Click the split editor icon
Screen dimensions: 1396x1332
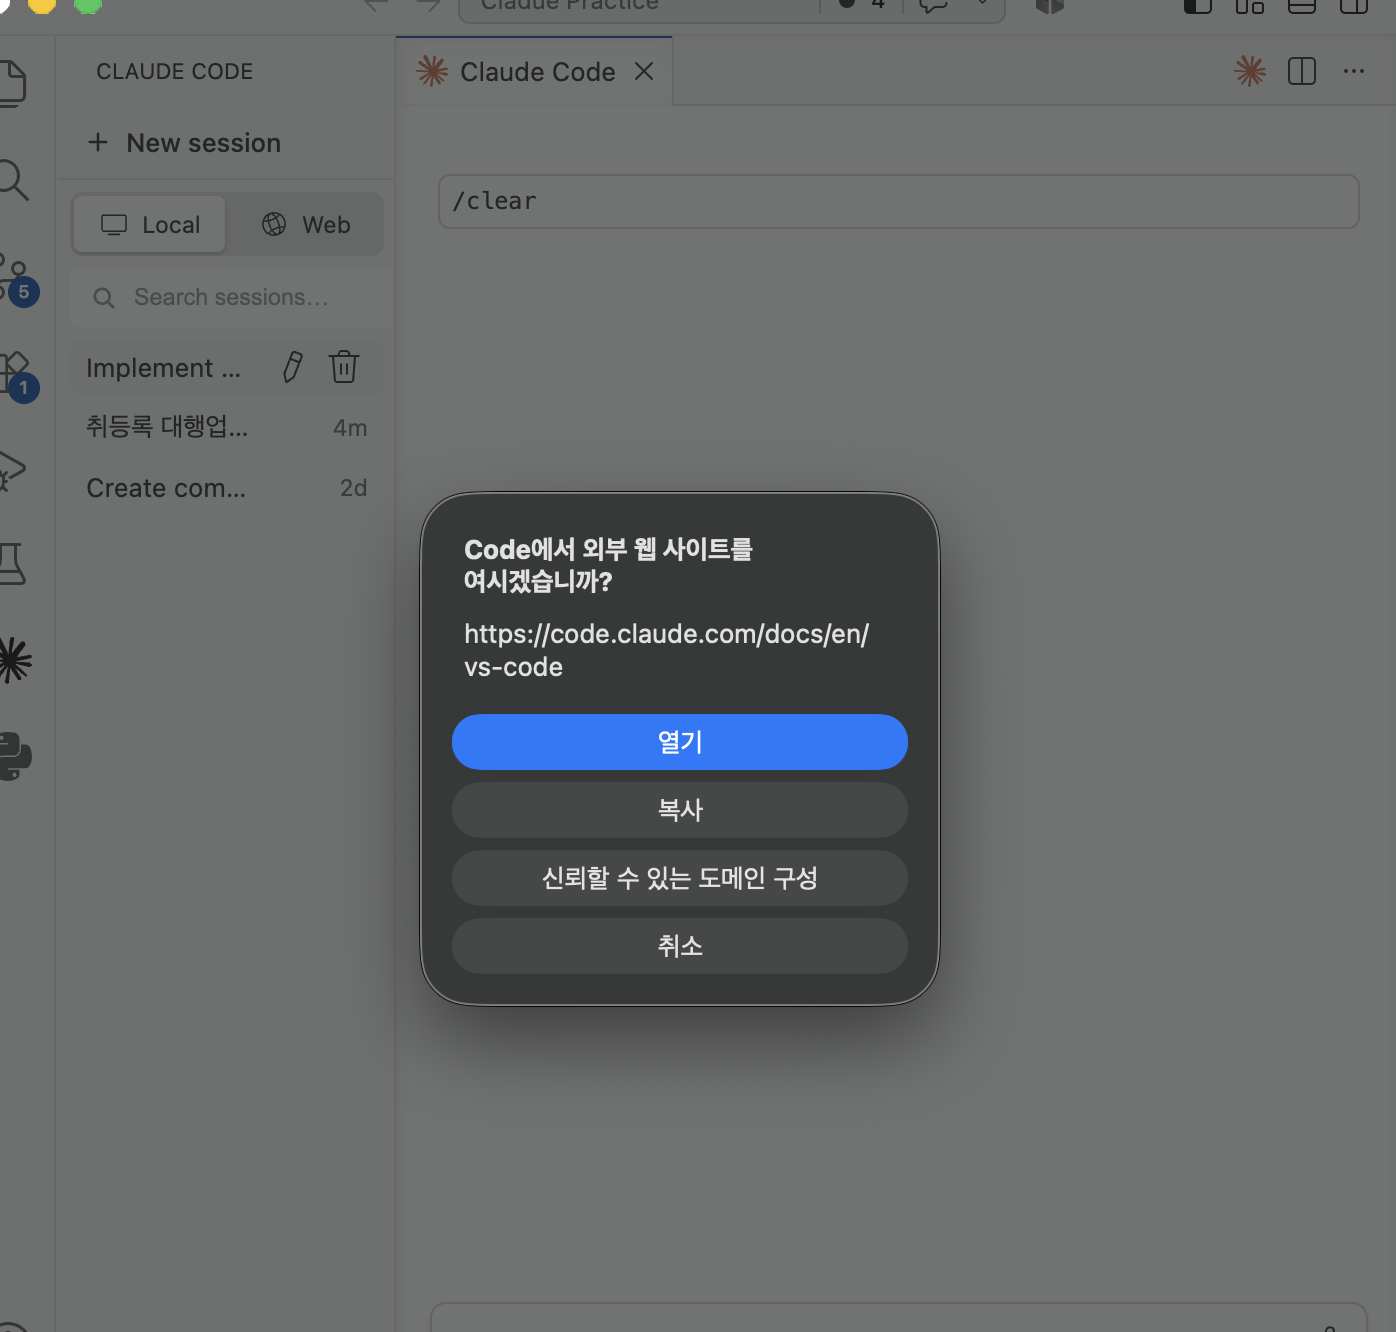coord(1302,71)
